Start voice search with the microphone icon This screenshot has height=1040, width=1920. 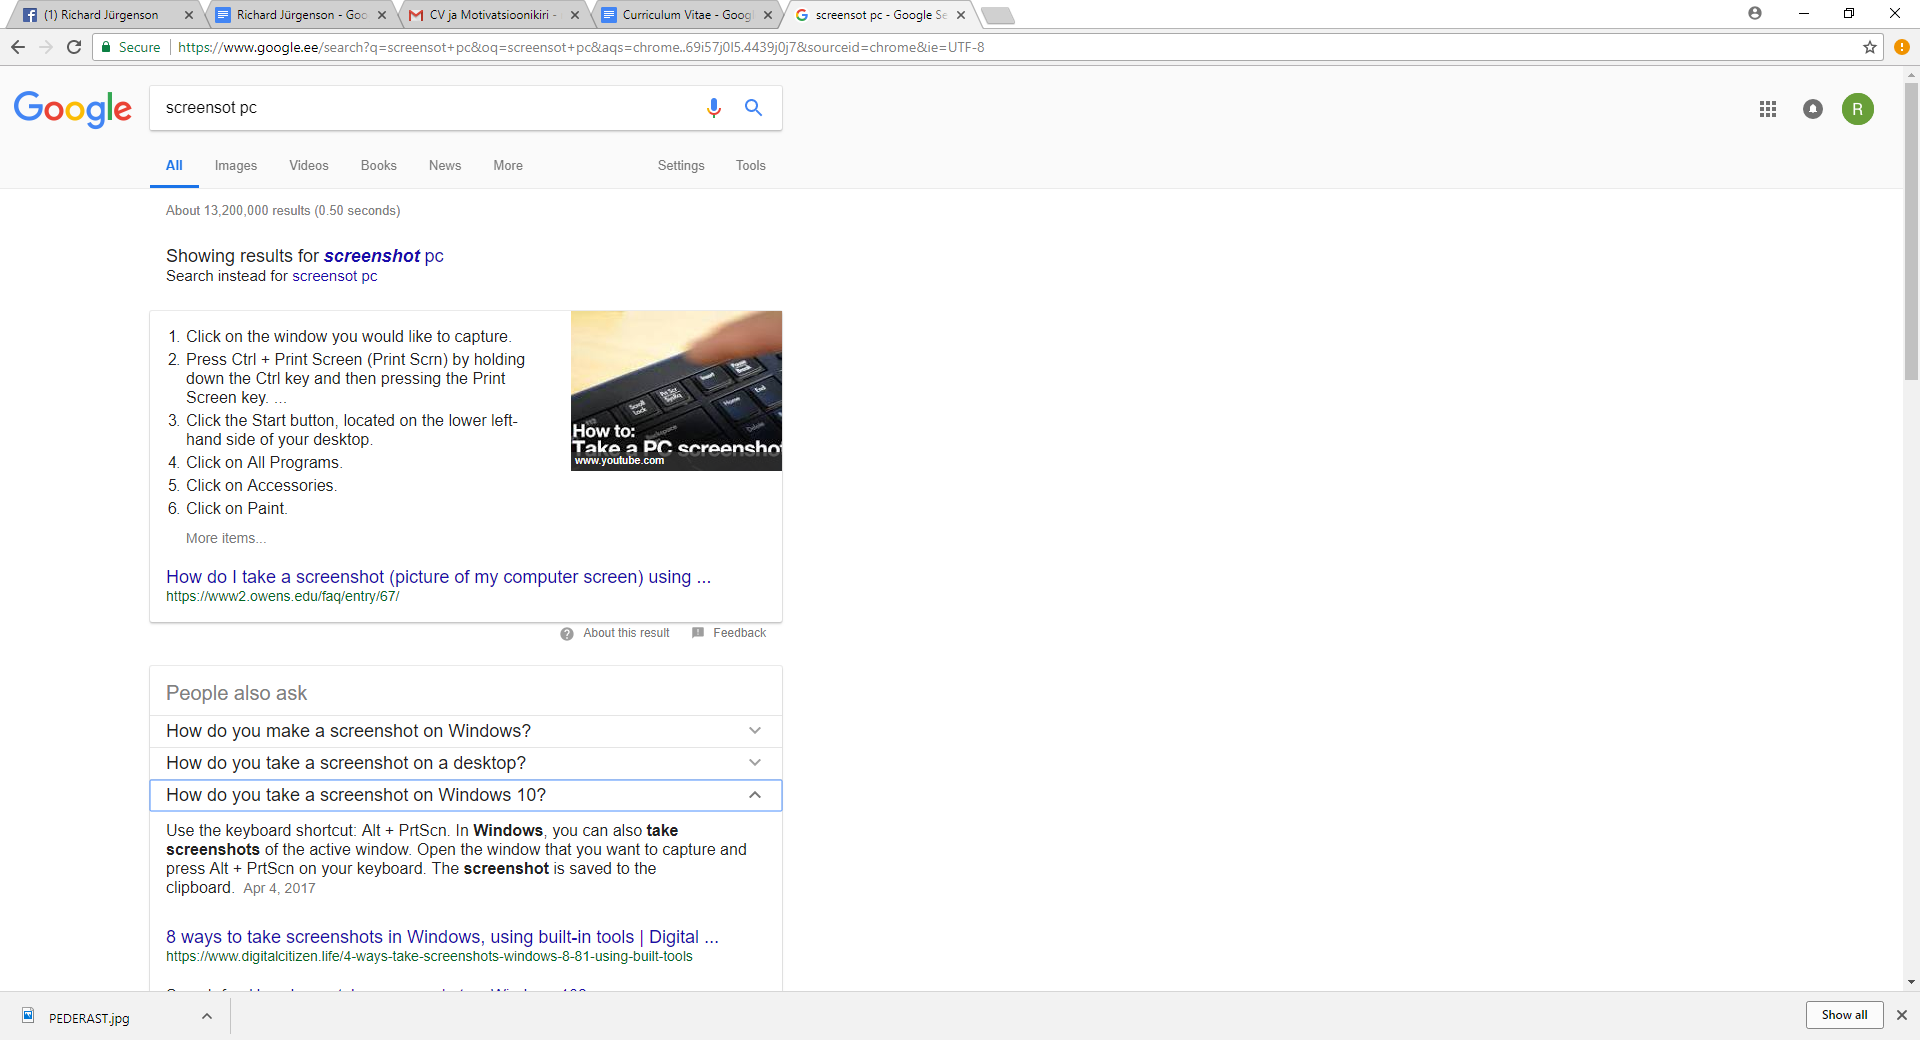click(714, 108)
